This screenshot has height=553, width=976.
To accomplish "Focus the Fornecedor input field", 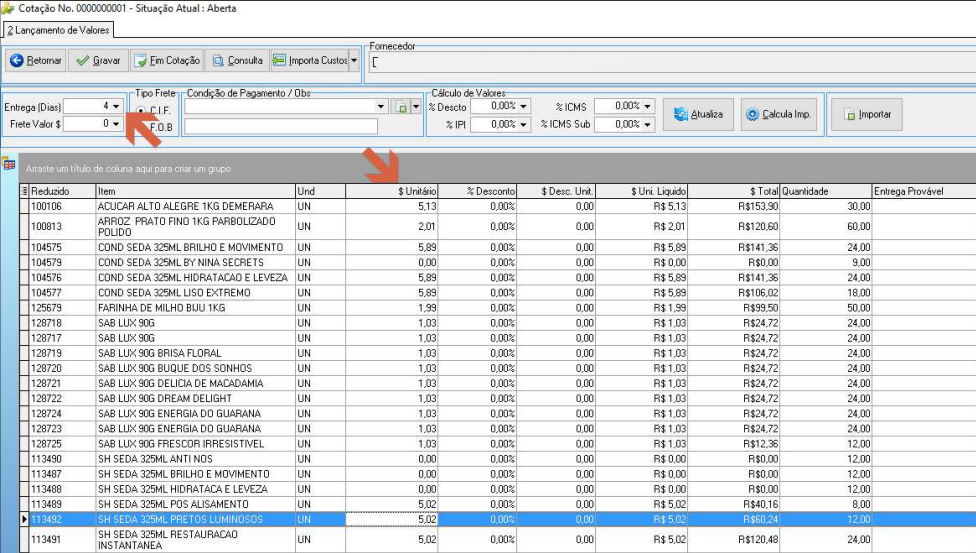I will [673, 62].
